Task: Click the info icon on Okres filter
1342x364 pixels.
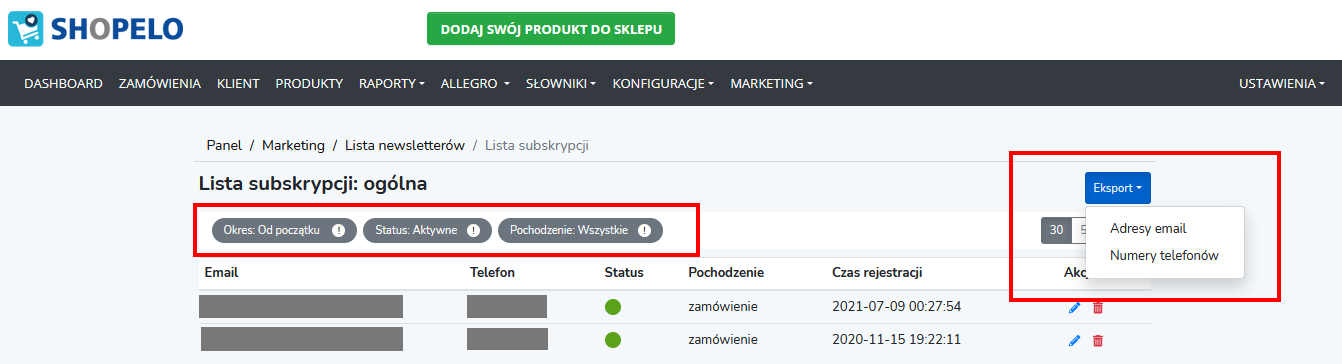Action: 338,230
